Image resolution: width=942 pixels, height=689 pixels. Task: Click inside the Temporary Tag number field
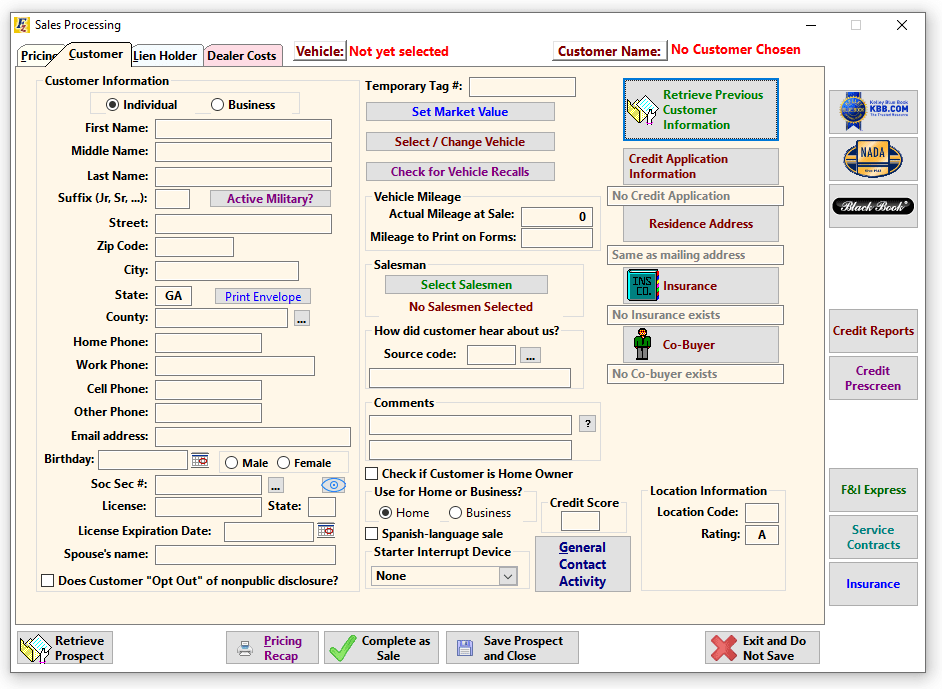pos(521,87)
